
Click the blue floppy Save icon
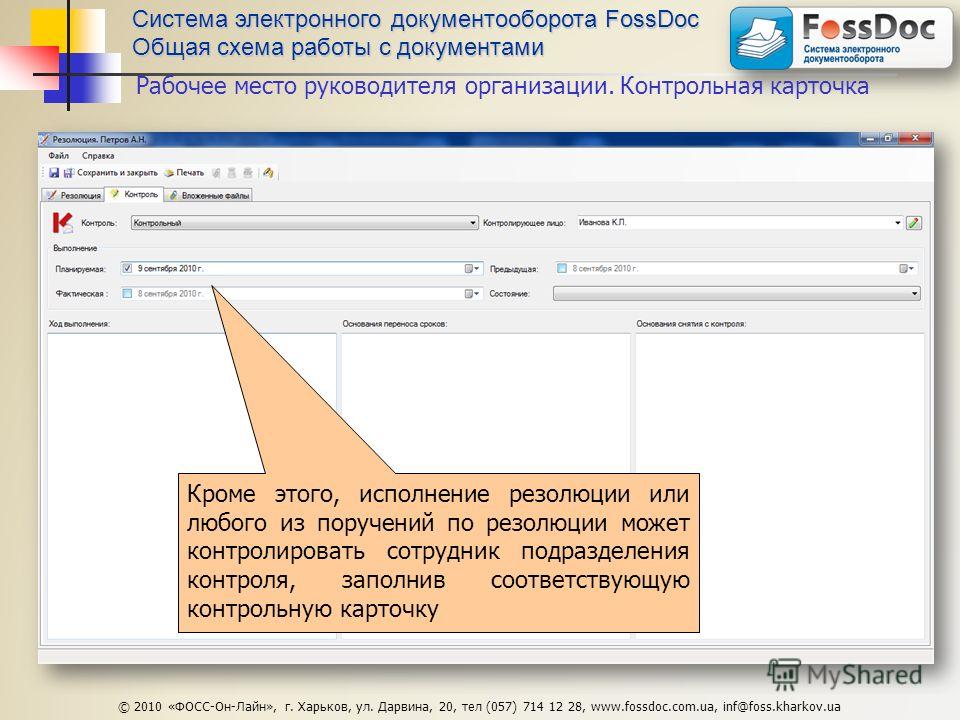click(54, 173)
